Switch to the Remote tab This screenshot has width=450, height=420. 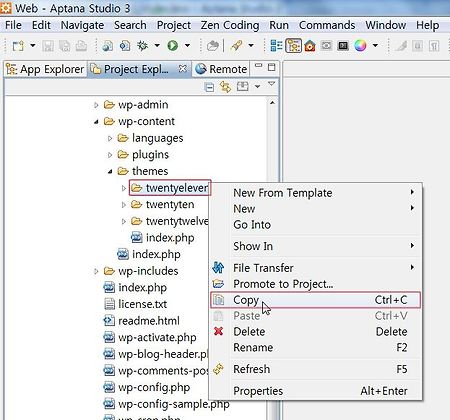point(221,69)
